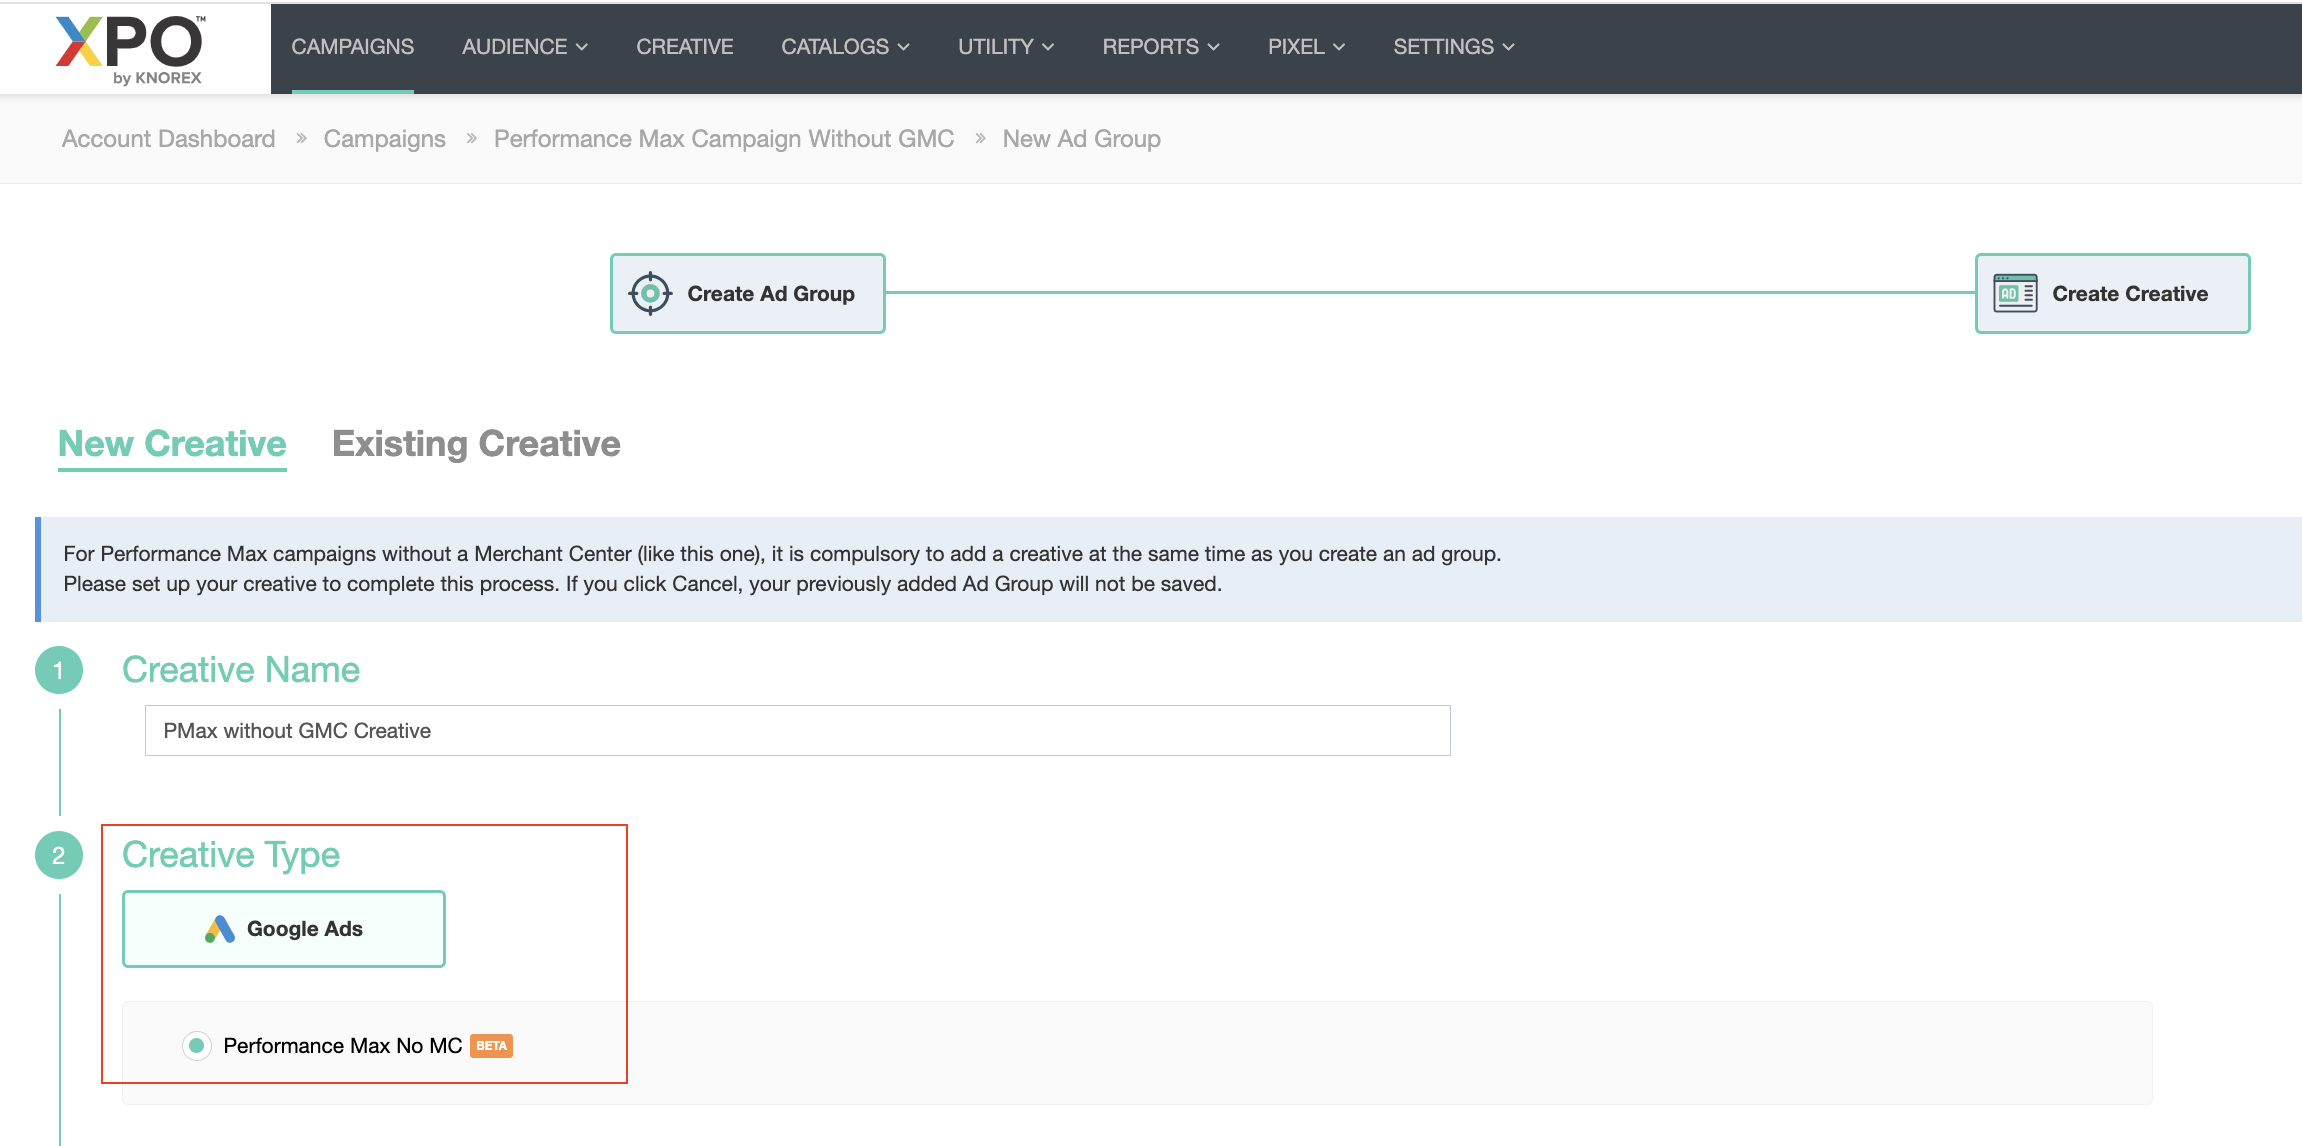Viewport: 2302px width, 1146px height.
Task: Click the orange BETA badge
Action: 491,1046
